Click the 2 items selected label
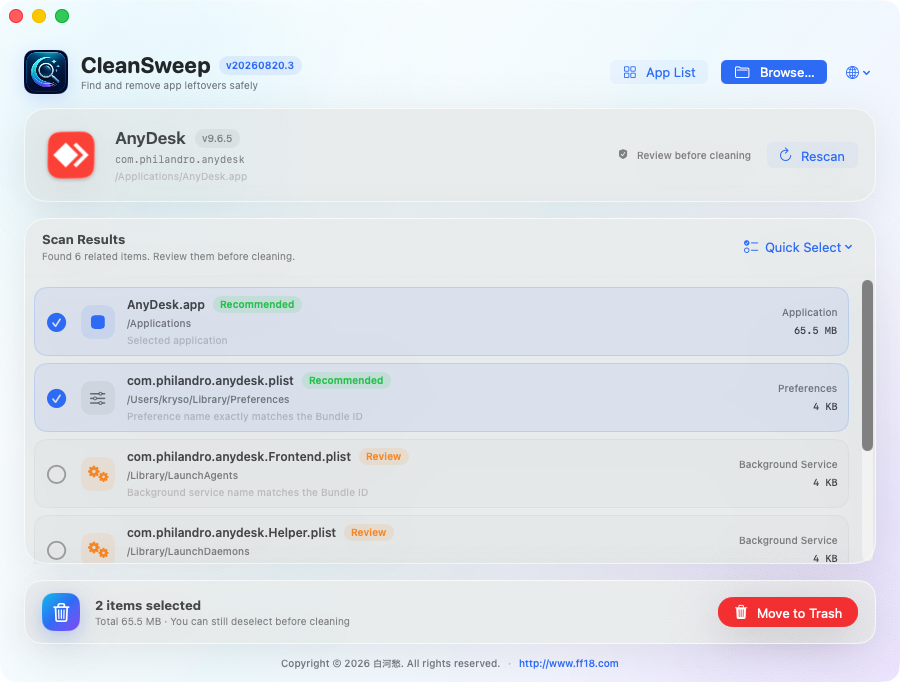900x682 pixels. coord(148,605)
